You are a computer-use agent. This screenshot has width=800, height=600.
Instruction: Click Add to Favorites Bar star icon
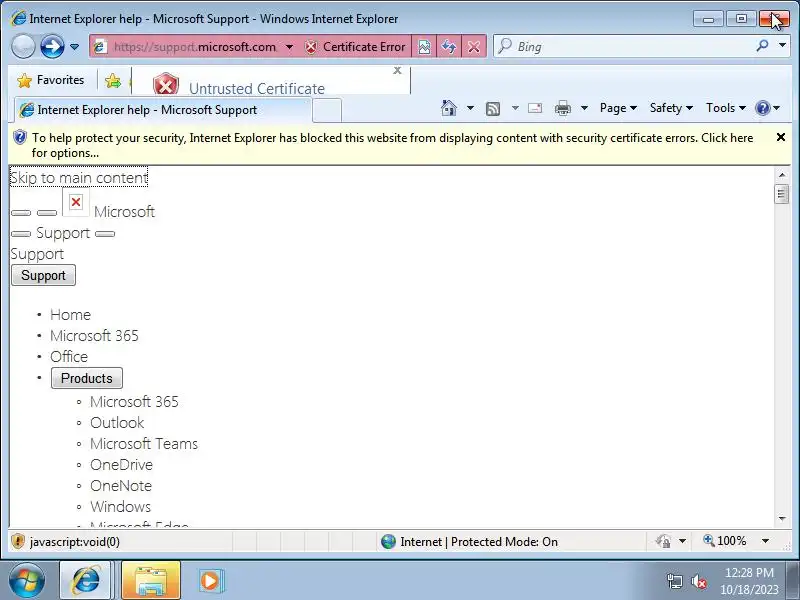tap(113, 81)
